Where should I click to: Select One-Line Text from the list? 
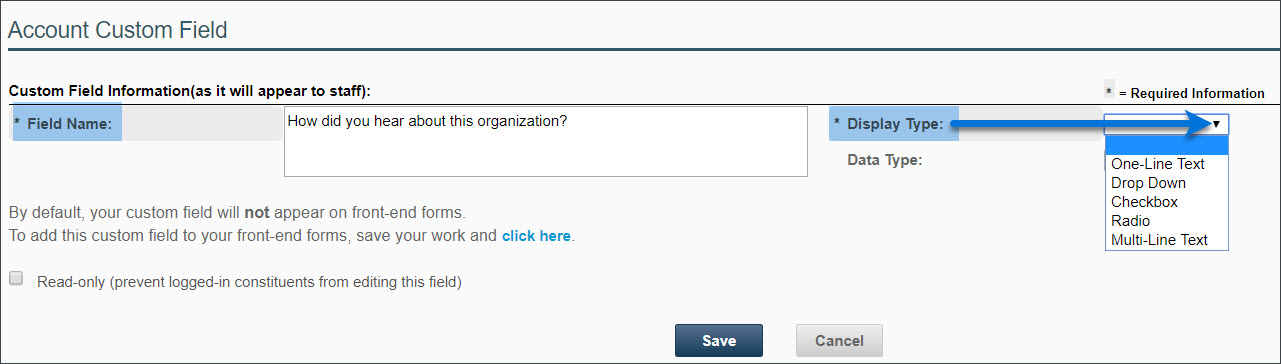click(x=1157, y=164)
